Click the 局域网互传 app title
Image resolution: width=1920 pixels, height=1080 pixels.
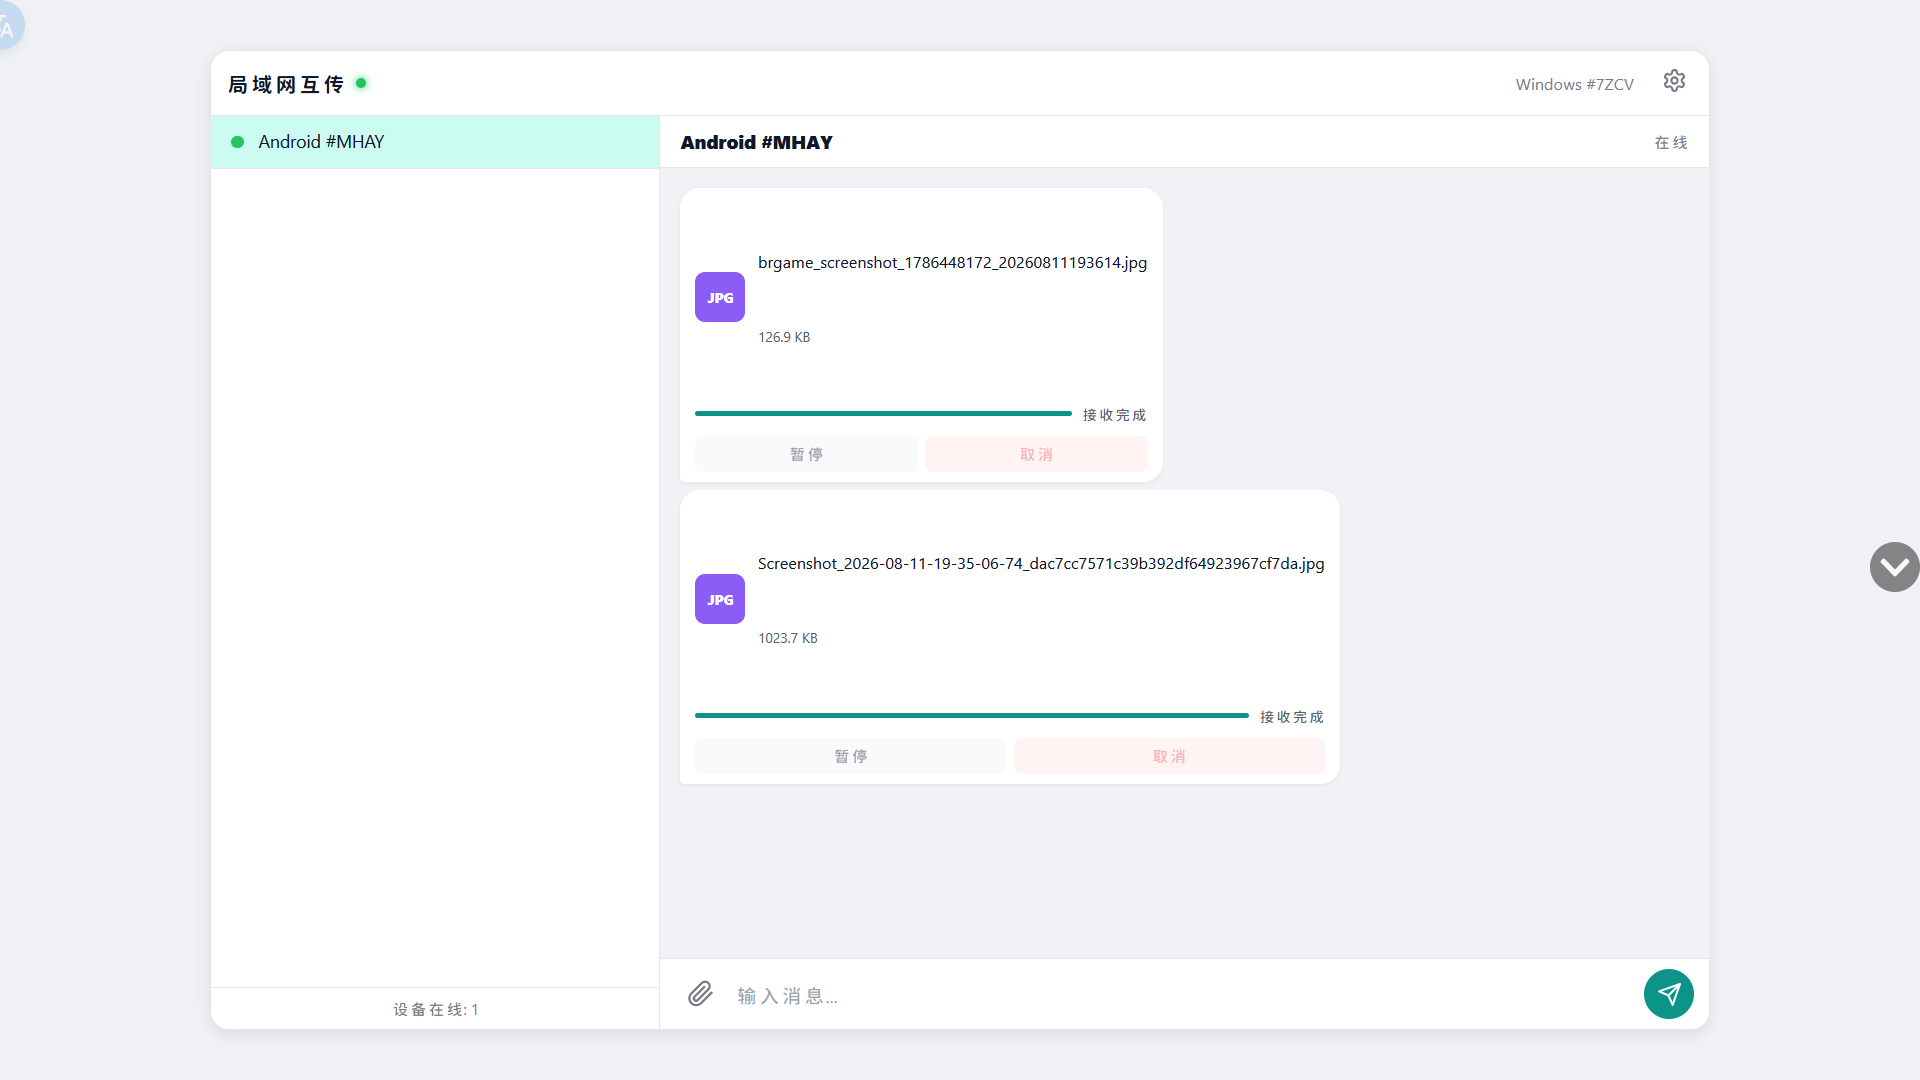point(286,84)
